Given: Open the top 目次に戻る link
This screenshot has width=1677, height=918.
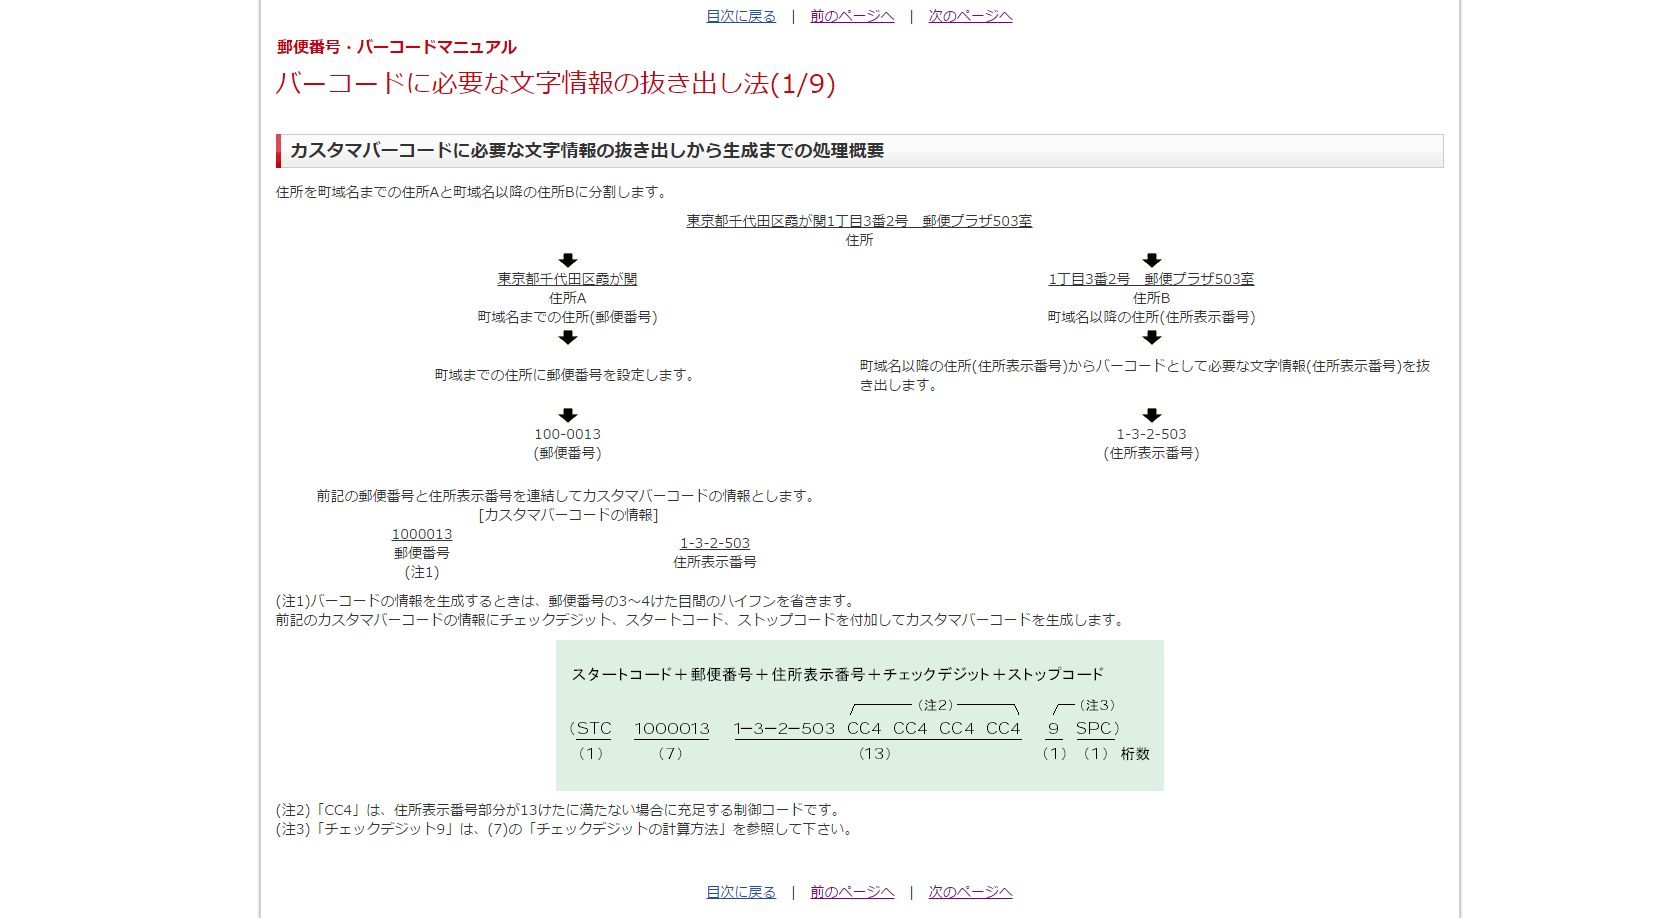Looking at the screenshot, I should point(741,16).
